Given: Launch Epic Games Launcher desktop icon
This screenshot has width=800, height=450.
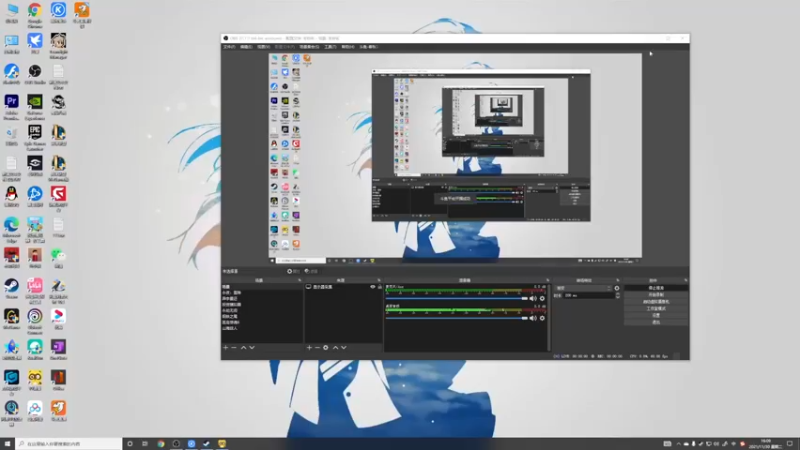Looking at the screenshot, I should point(35,137).
